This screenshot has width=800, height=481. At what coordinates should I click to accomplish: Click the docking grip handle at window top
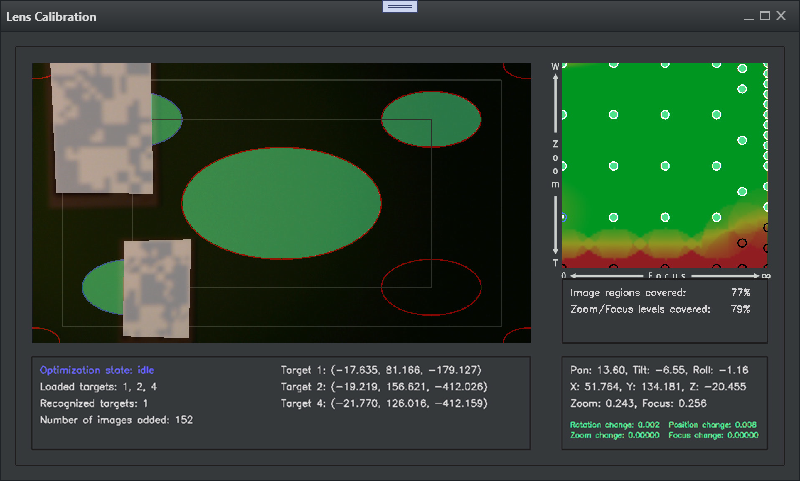[400, 6]
